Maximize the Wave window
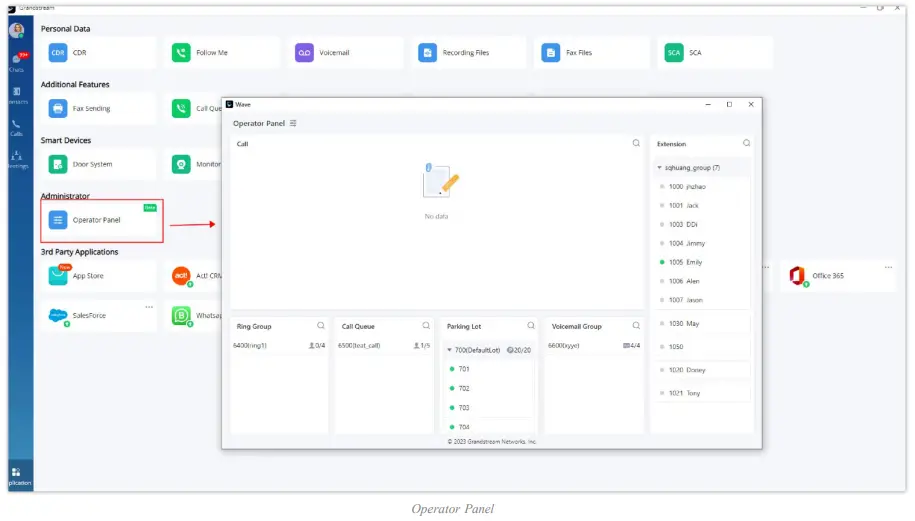915x521 pixels. coord(729,104)
